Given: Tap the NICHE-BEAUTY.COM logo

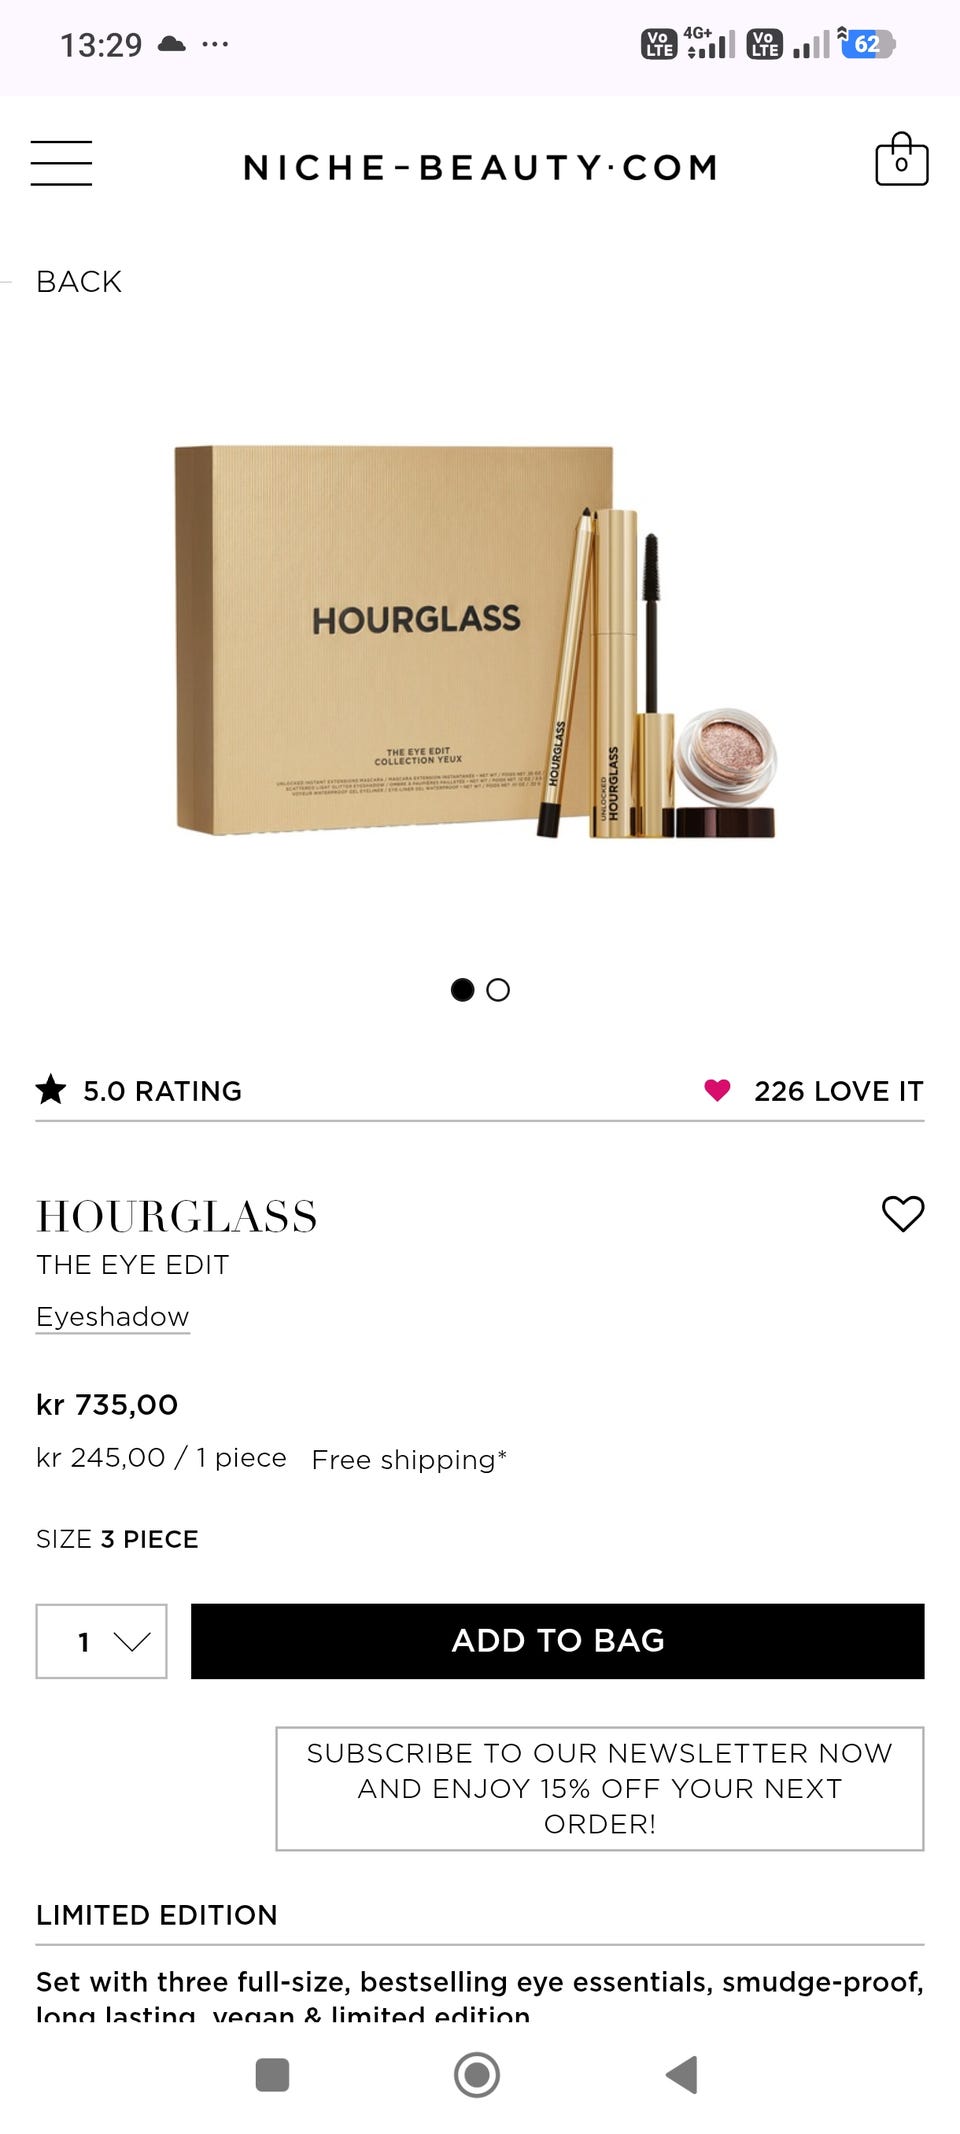Looking at the screenshot, I should click(x=481, y=167).
